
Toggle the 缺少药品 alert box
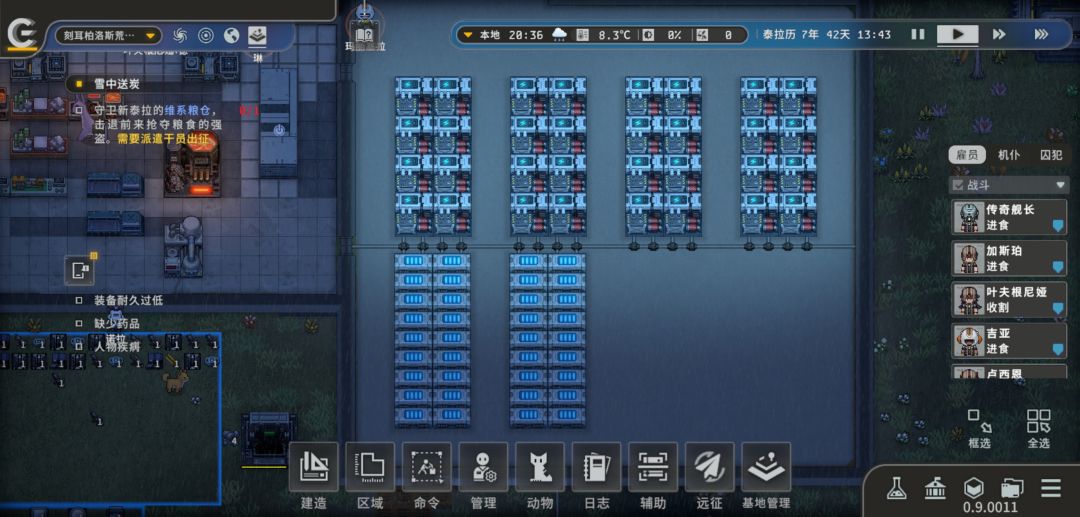coord(79,323)
